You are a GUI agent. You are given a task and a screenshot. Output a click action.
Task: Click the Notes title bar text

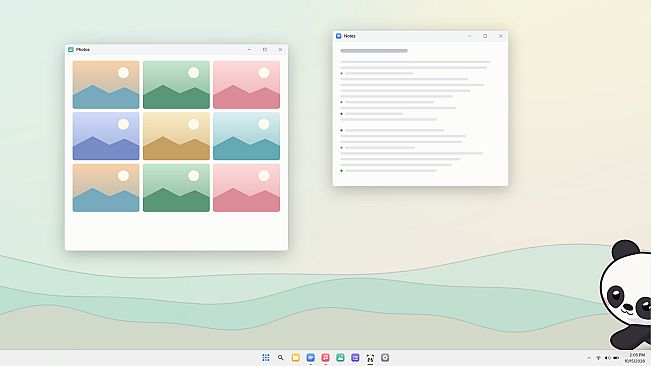point(350,36)
